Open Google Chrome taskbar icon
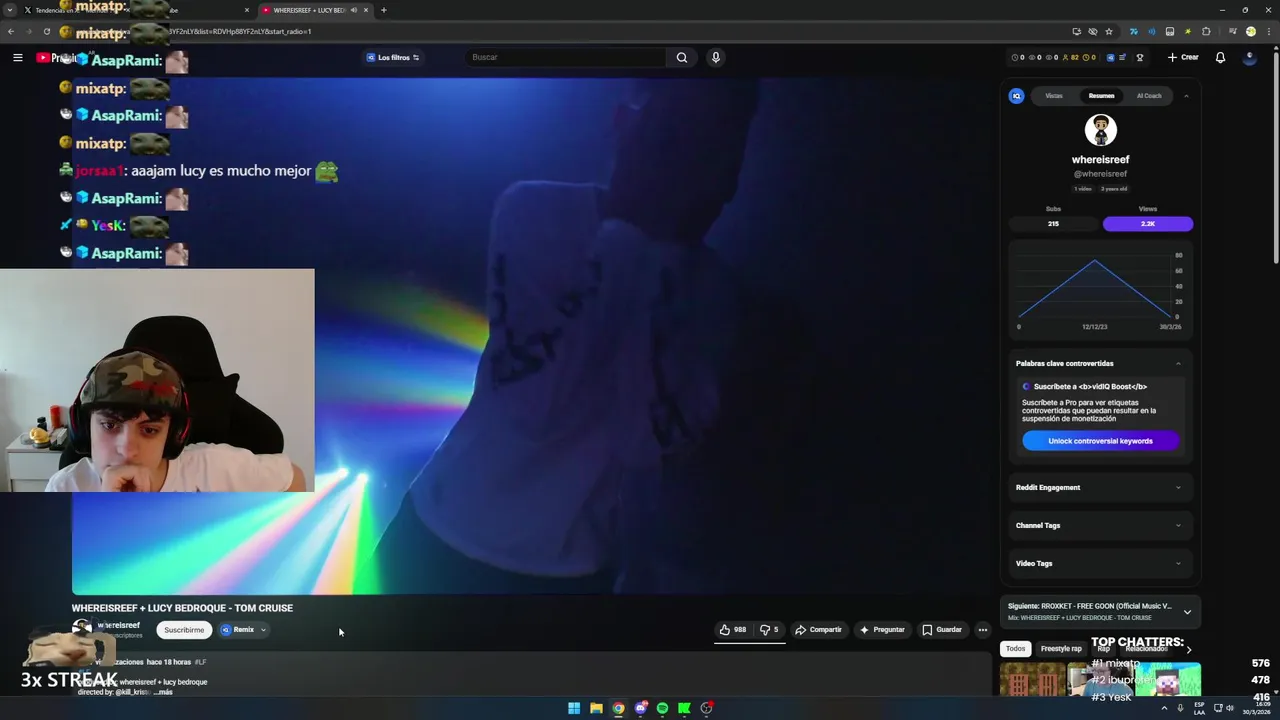The width and height of the screenshot is (1280, 720). 618,708
